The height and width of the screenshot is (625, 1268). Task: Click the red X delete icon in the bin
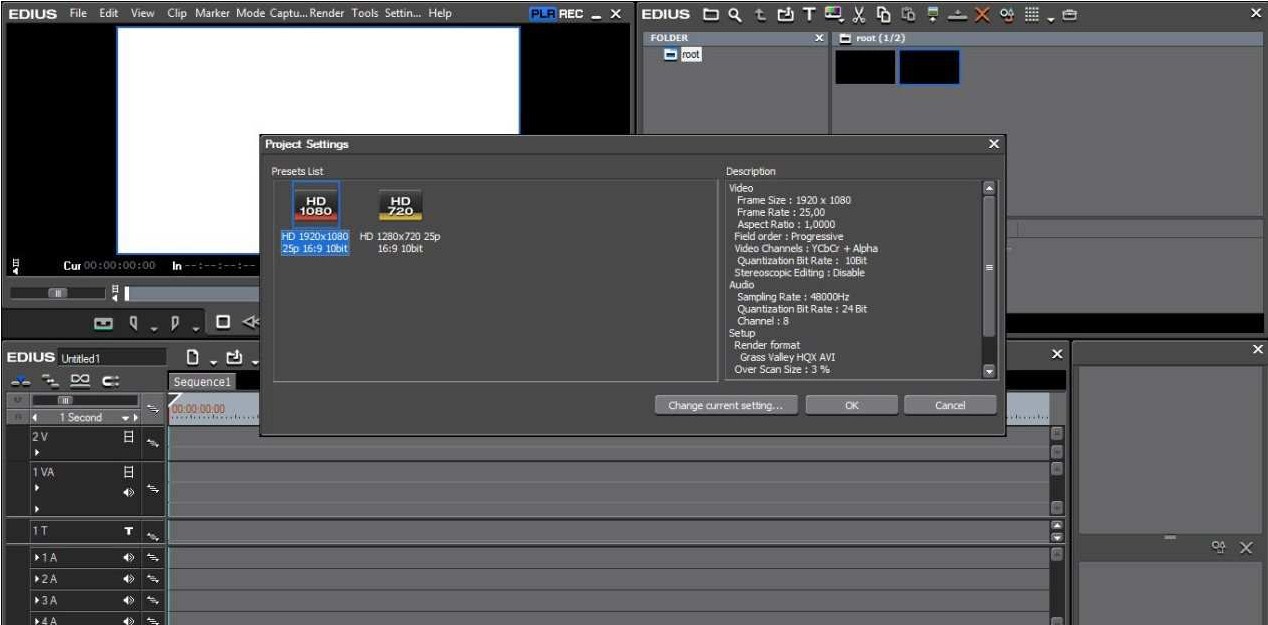pos(981,14)
